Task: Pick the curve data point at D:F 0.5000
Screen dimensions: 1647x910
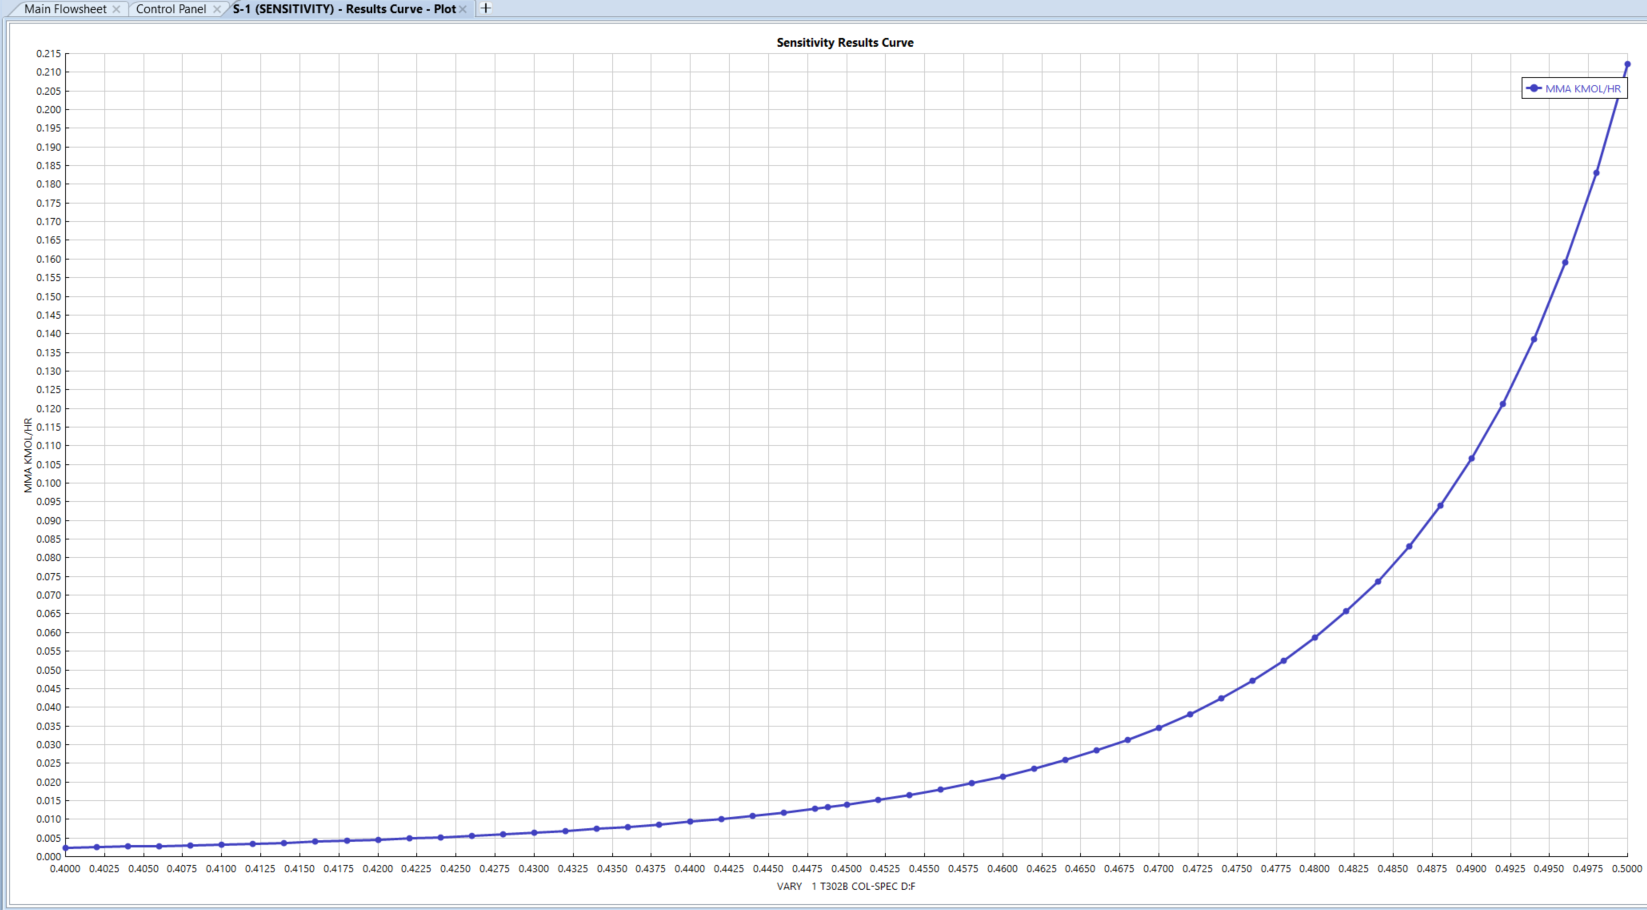Action: pos(1627,65)
